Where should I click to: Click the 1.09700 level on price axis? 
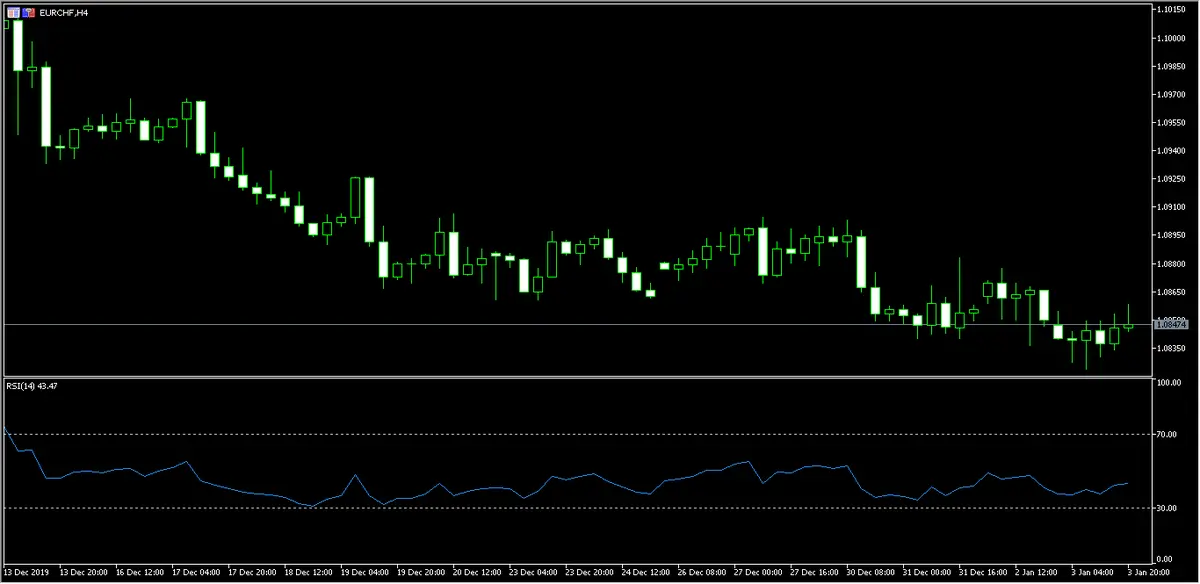(1170, 94)
